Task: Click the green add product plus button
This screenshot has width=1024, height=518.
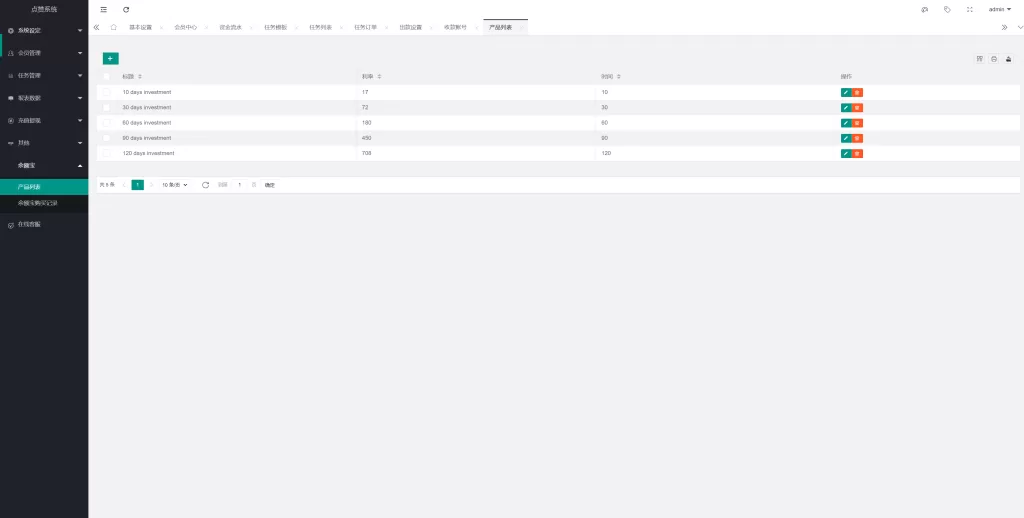Action: click(x=110, y=59)
